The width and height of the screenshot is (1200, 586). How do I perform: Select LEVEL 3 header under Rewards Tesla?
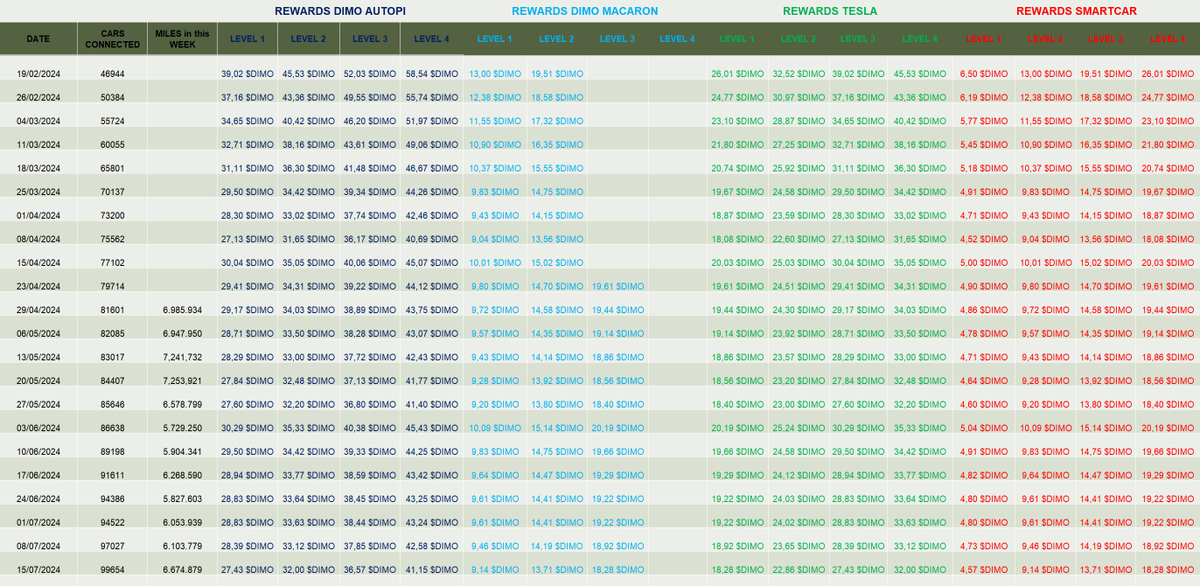click(x=858, y=39)
